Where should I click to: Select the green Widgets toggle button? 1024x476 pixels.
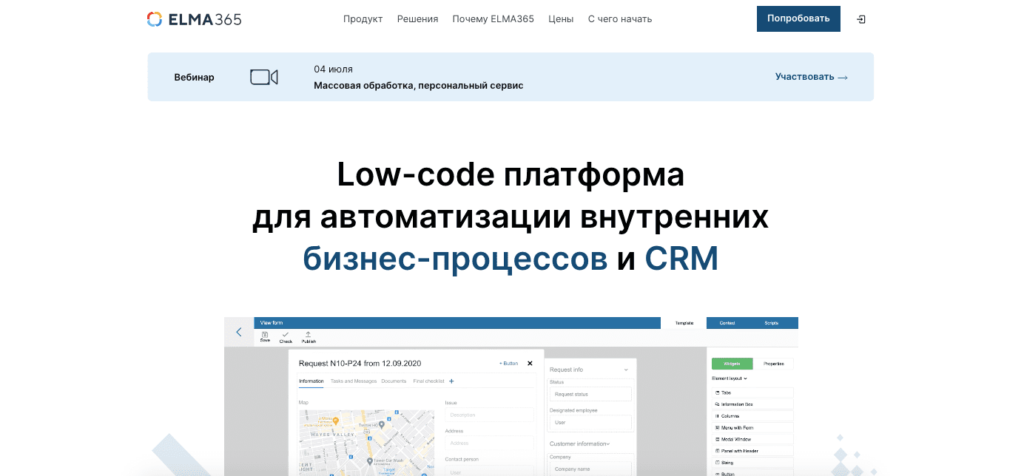[x=732, y=364]
